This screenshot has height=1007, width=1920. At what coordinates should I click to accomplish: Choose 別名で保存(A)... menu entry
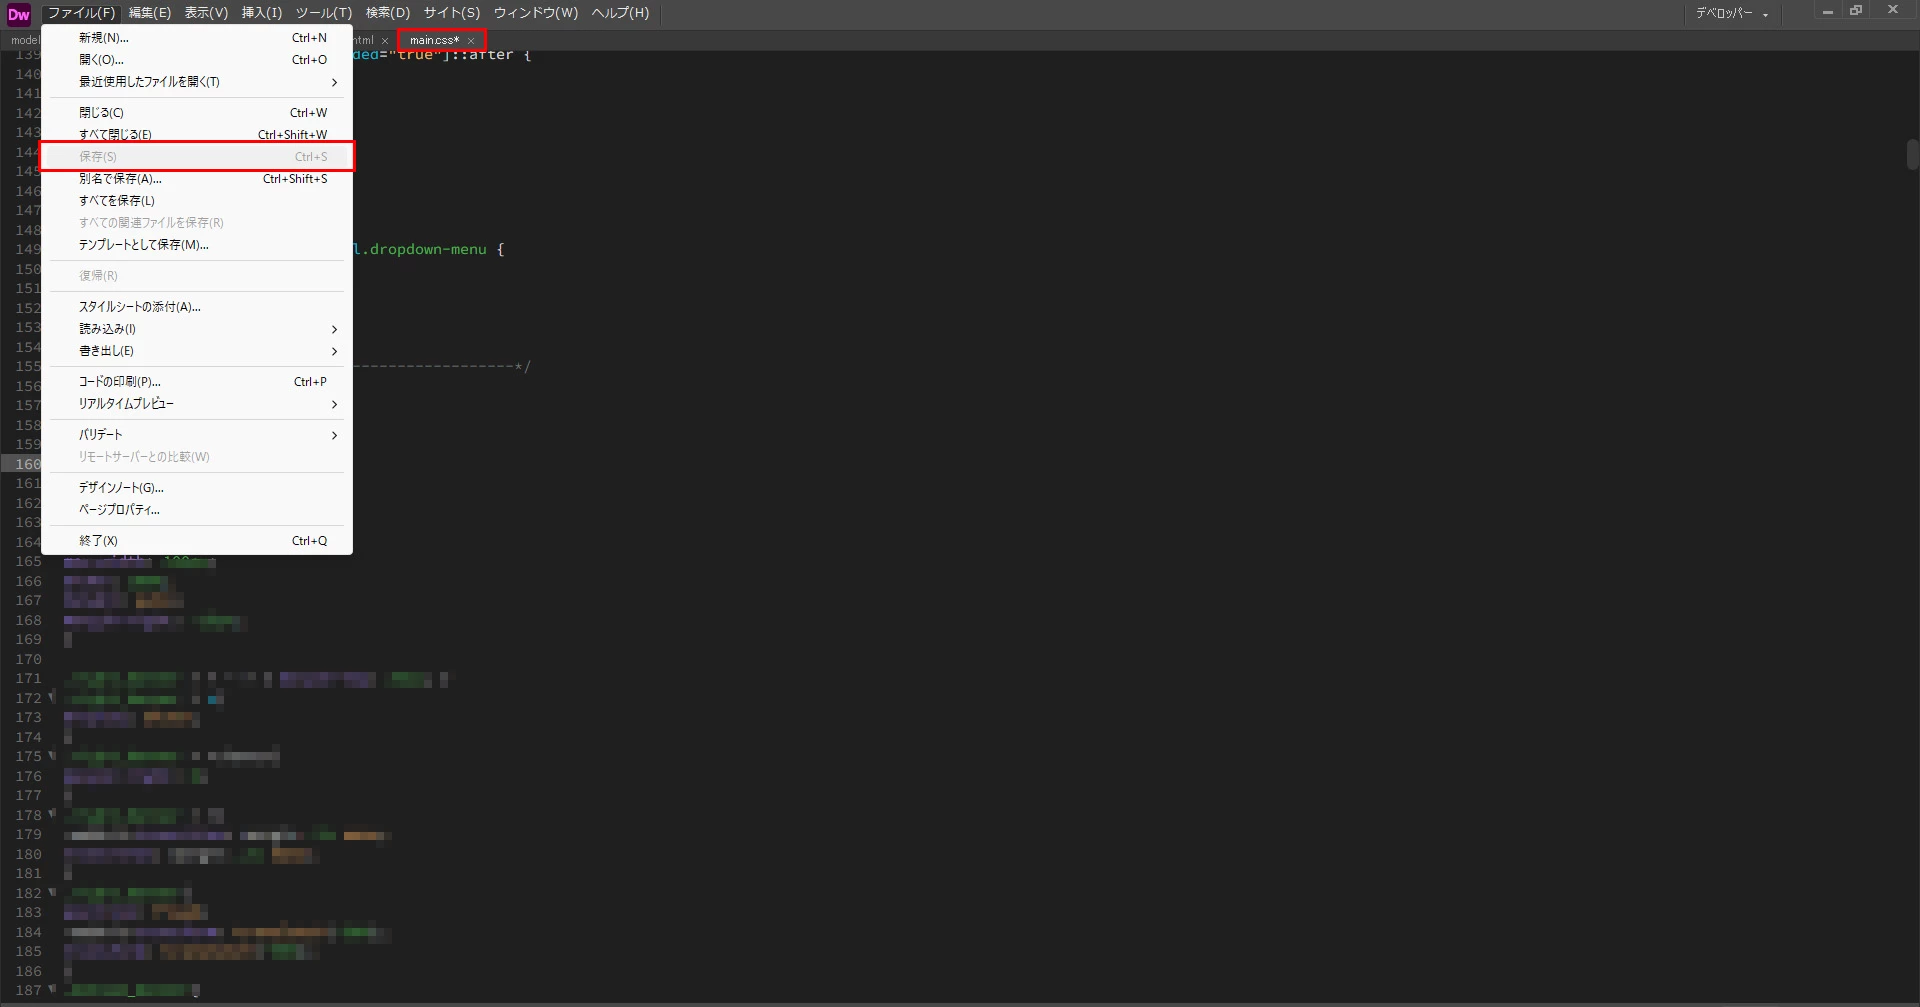[197, 179]
